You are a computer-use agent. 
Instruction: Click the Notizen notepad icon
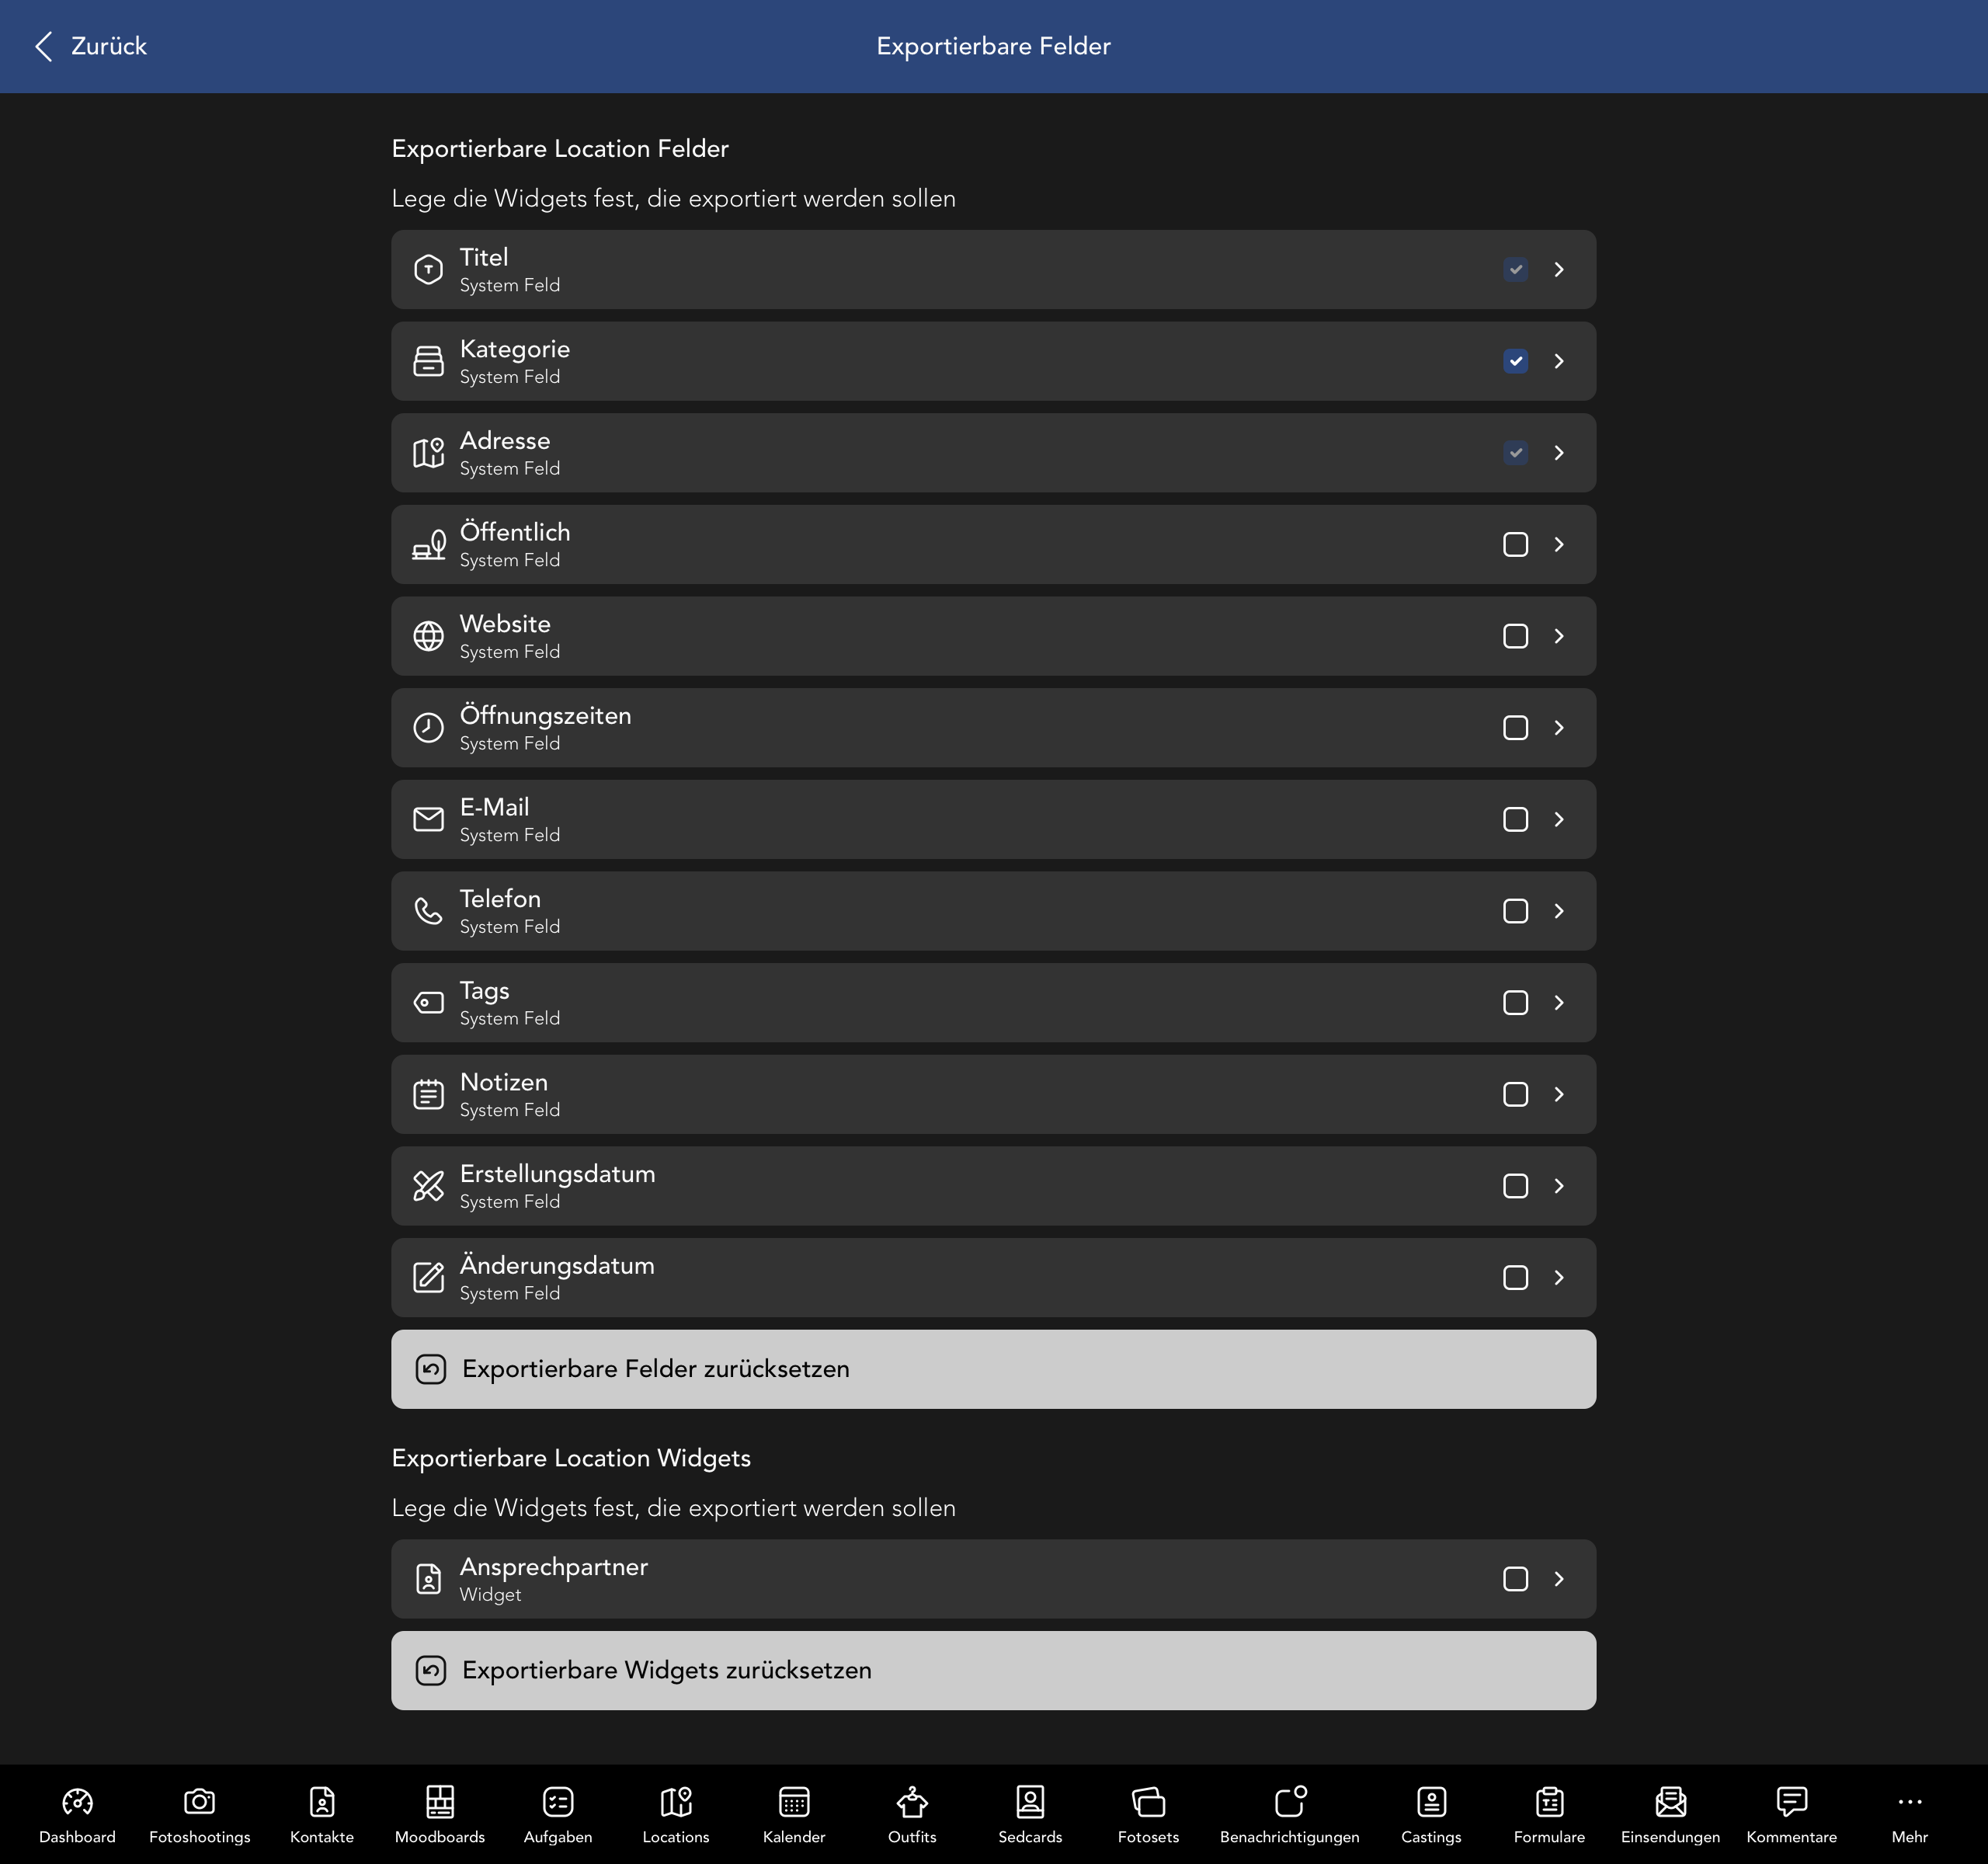tap(428, 1095)
